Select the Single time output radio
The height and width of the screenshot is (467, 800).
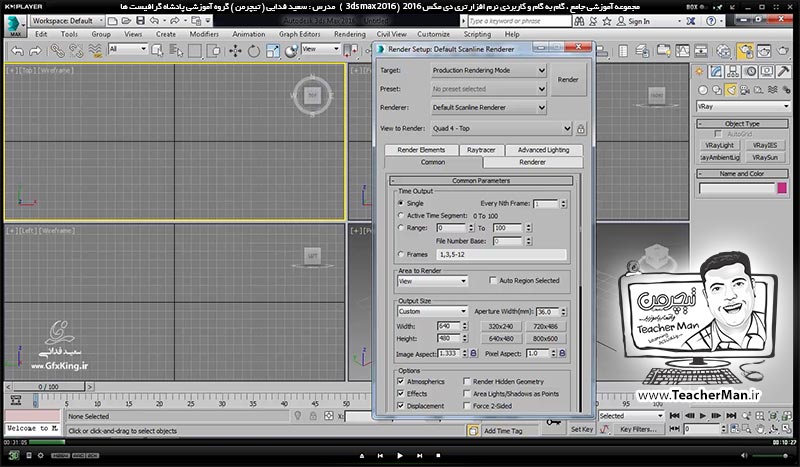(401, 203)
